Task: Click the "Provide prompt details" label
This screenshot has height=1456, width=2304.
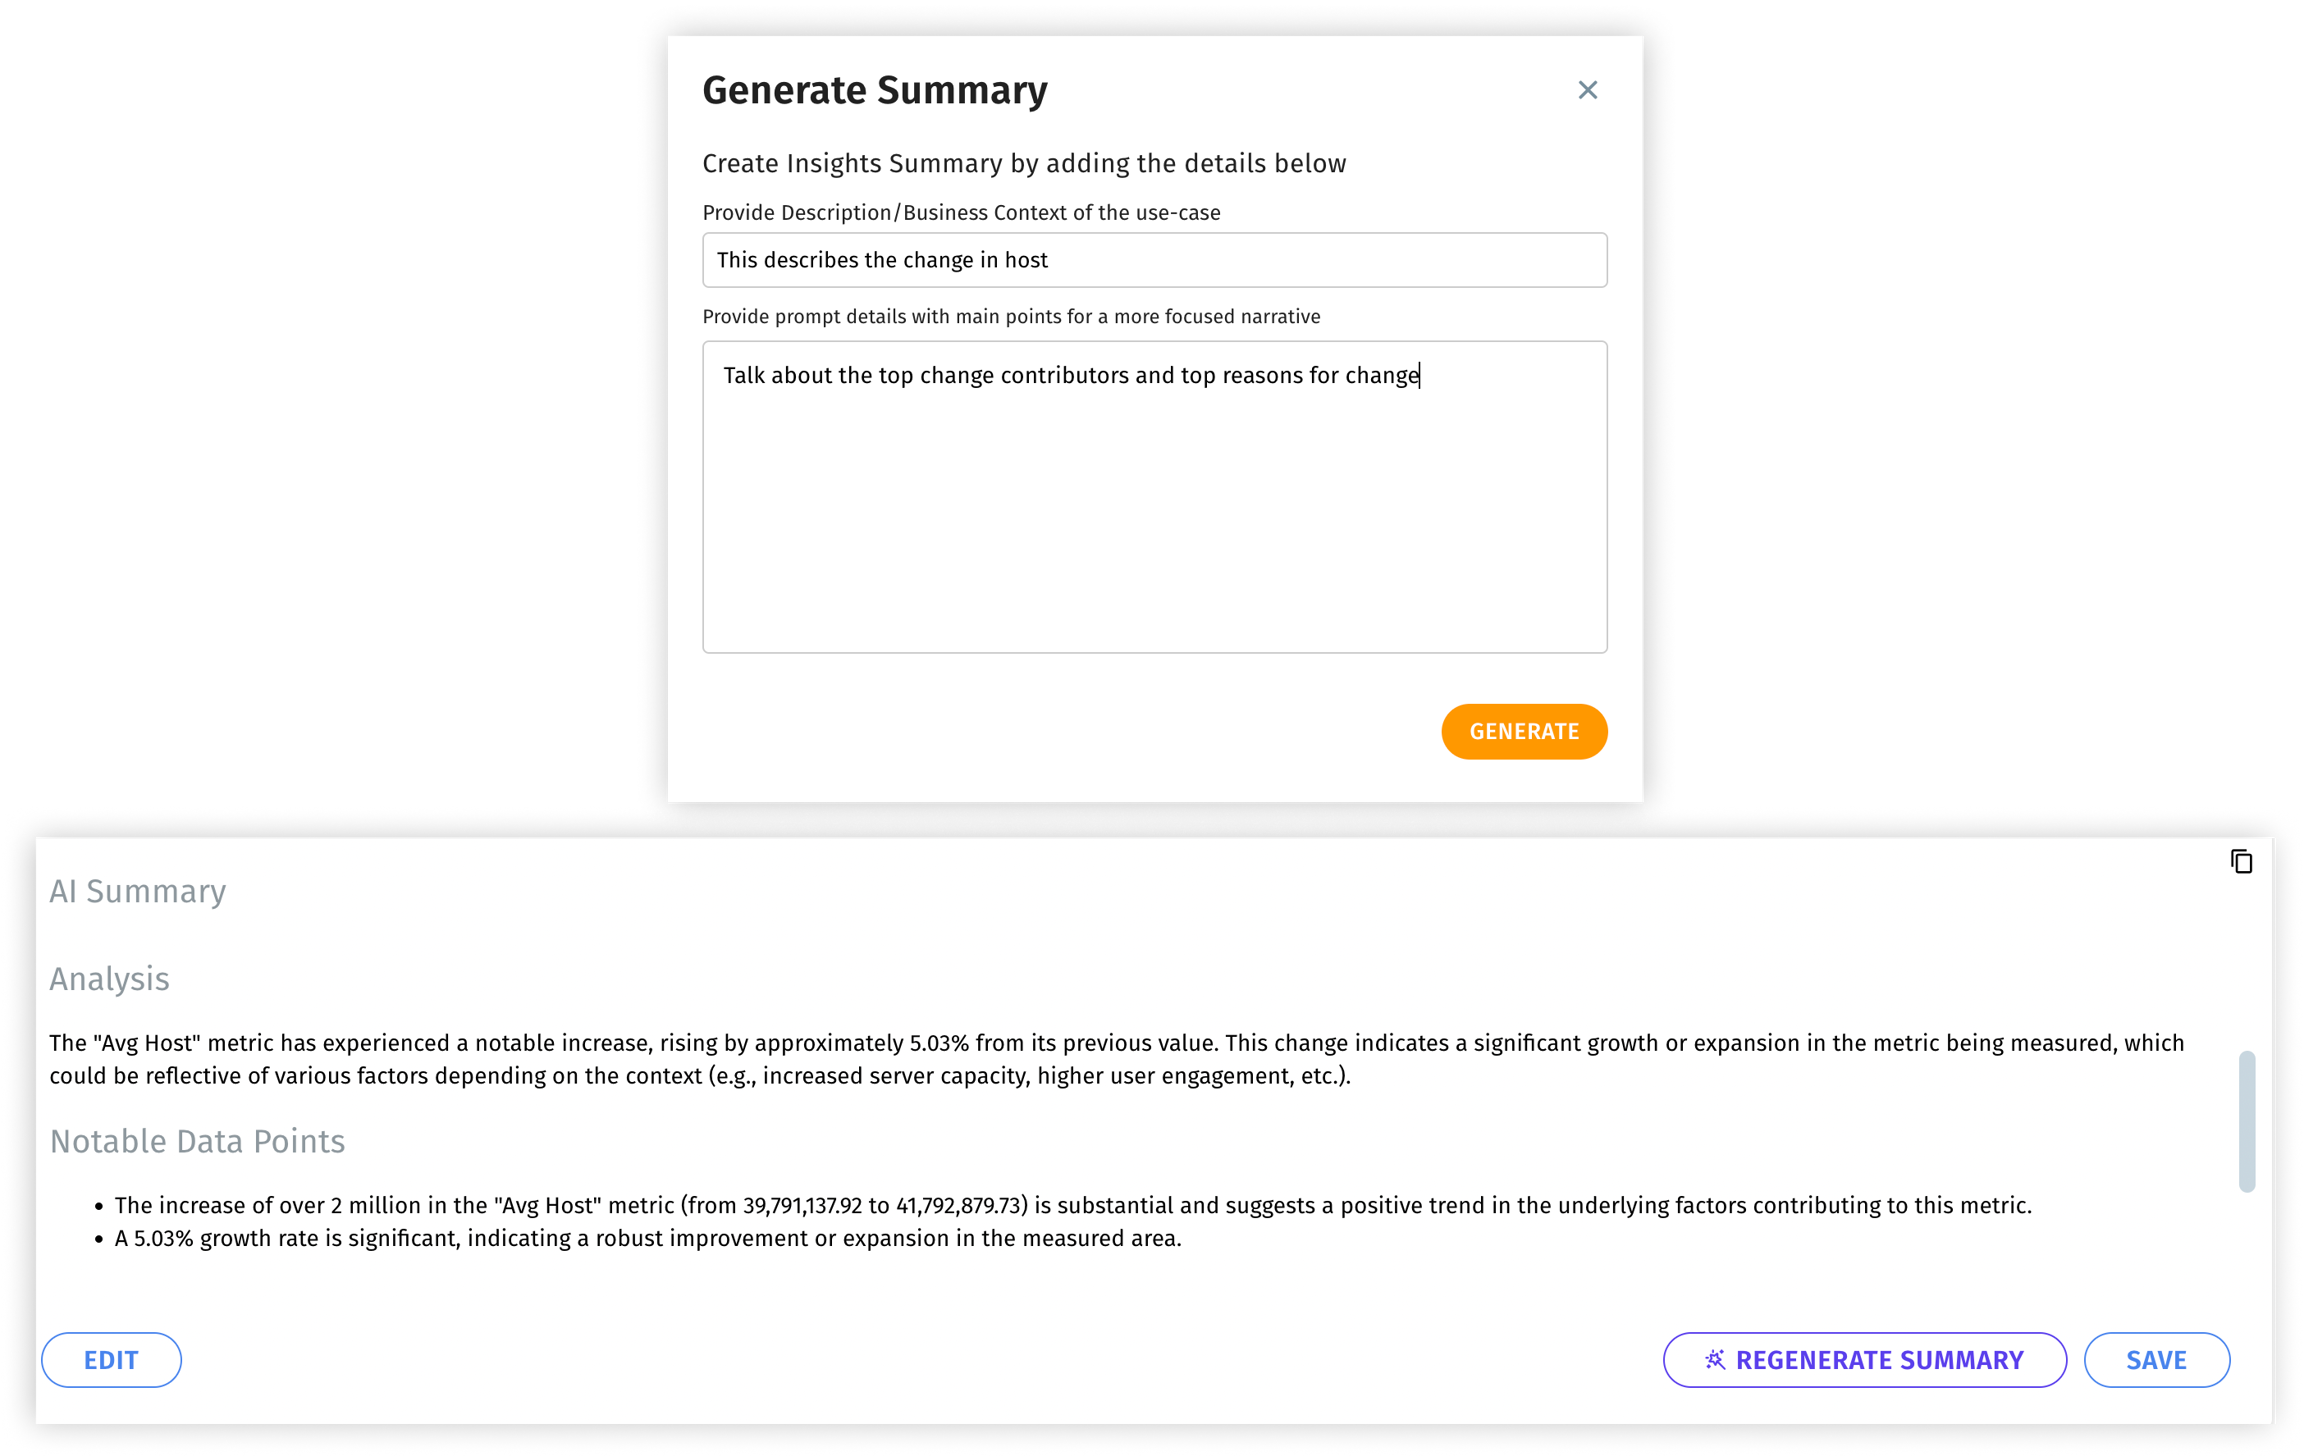Action: tap(1011, 317)
